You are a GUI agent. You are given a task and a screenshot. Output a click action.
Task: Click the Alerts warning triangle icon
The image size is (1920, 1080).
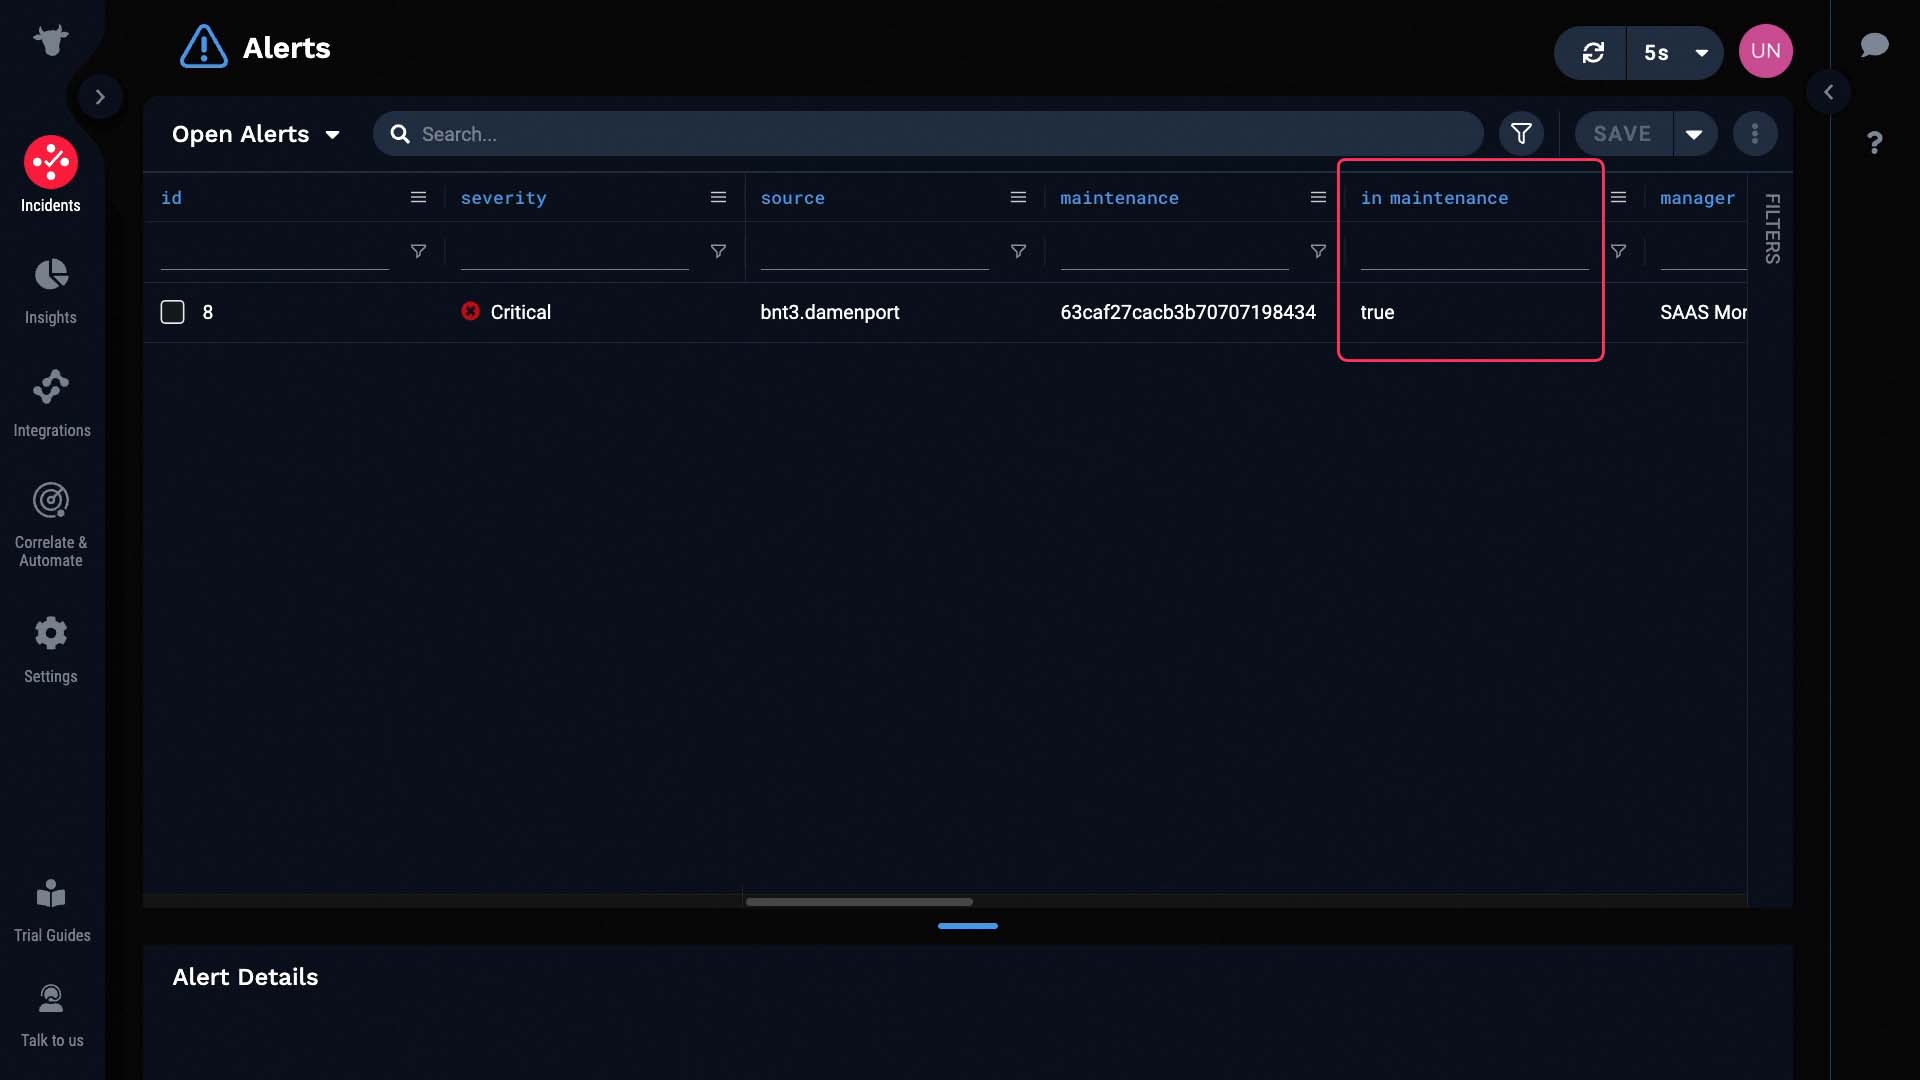[x=204, y=47]
